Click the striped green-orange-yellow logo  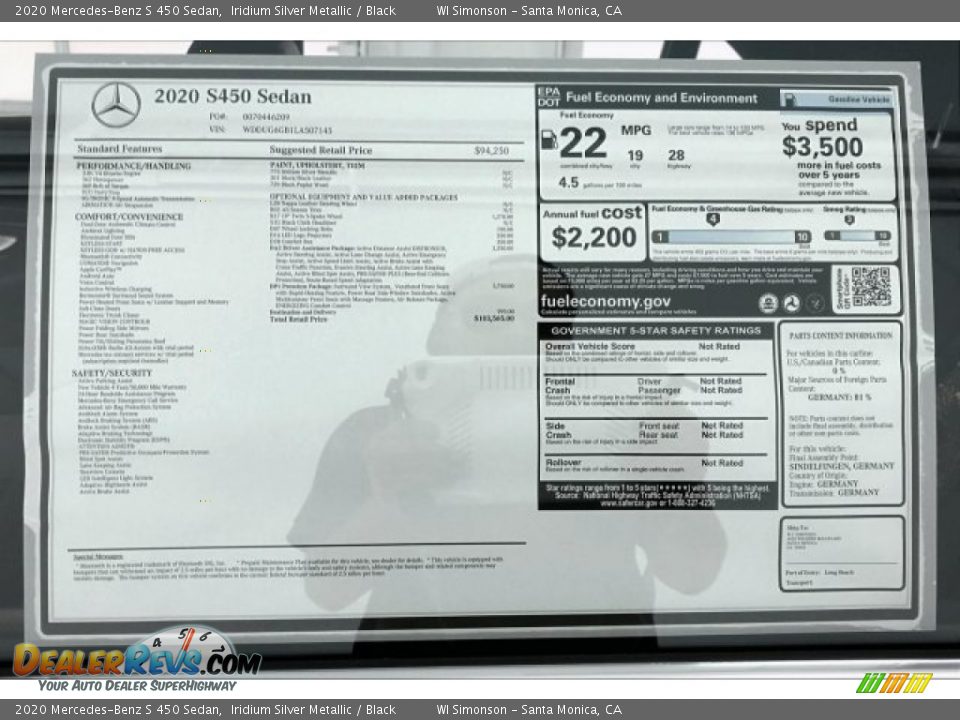click(x=894, y=682)
